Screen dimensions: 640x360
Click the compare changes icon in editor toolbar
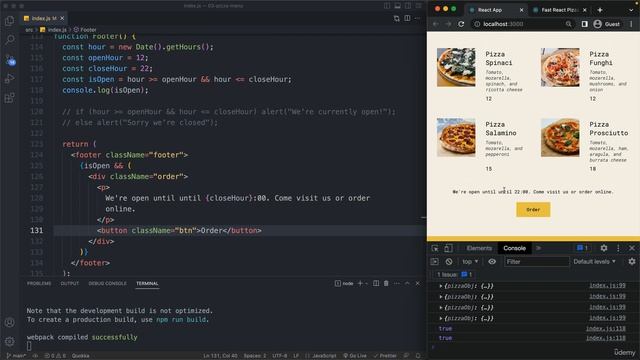tap(397, 18)
